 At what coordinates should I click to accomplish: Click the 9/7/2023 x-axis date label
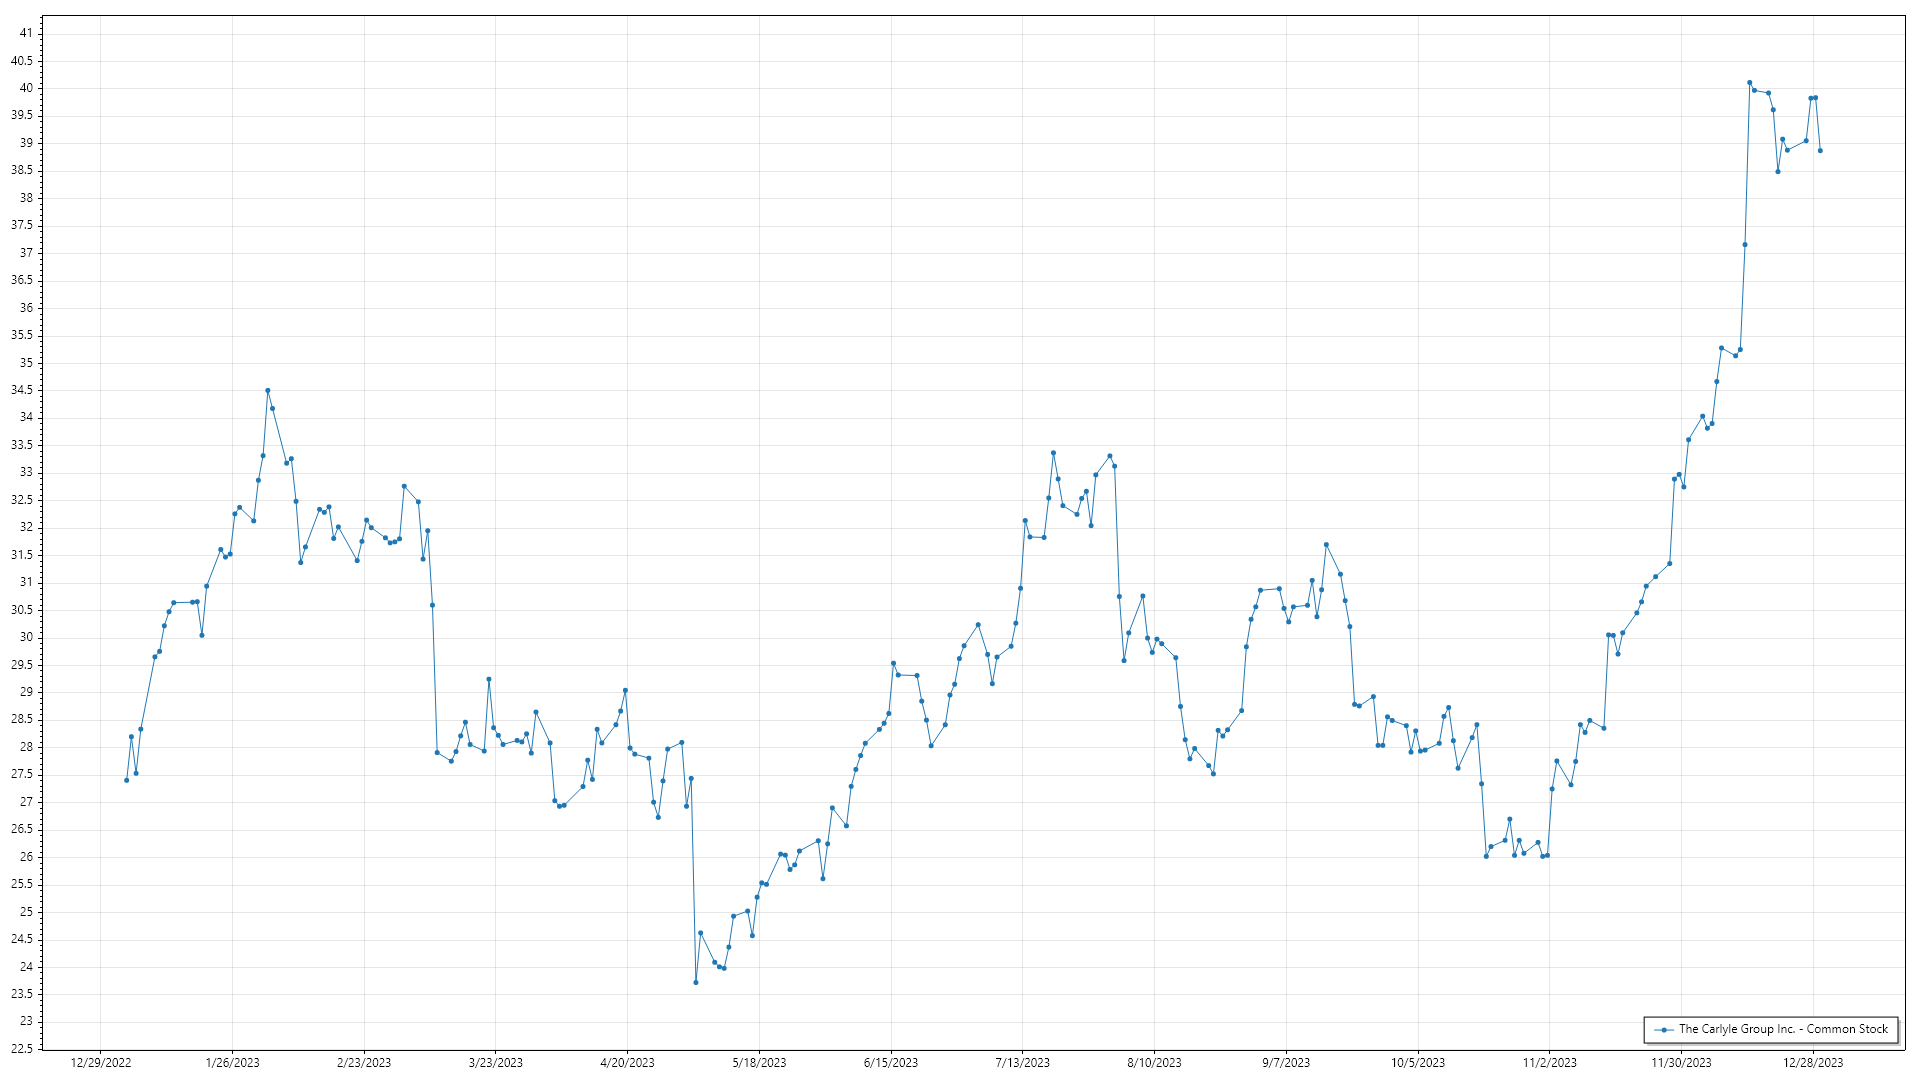coord(1285,1063)
